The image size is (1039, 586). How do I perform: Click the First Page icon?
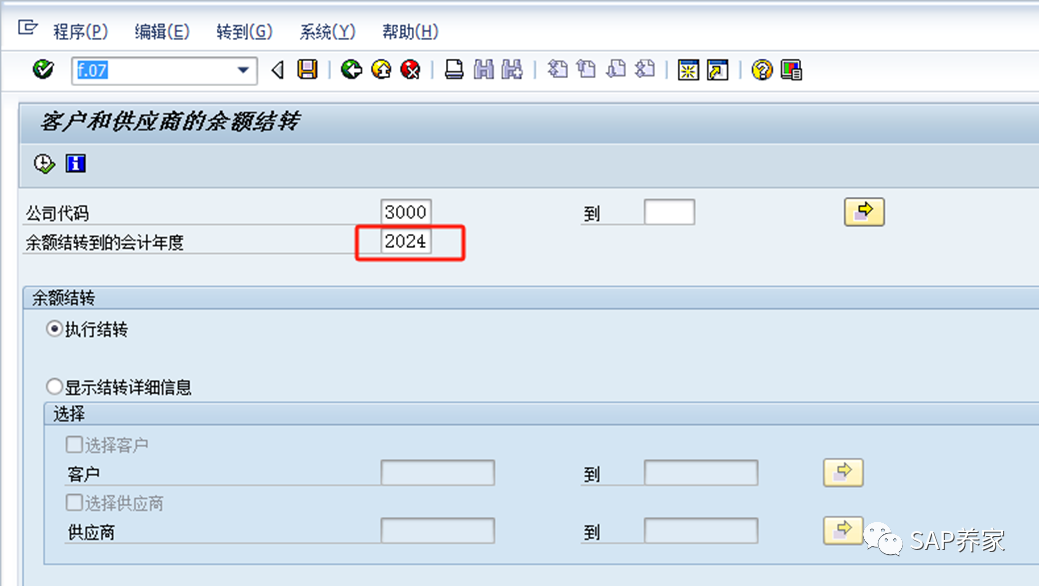[x=557, y=70]
